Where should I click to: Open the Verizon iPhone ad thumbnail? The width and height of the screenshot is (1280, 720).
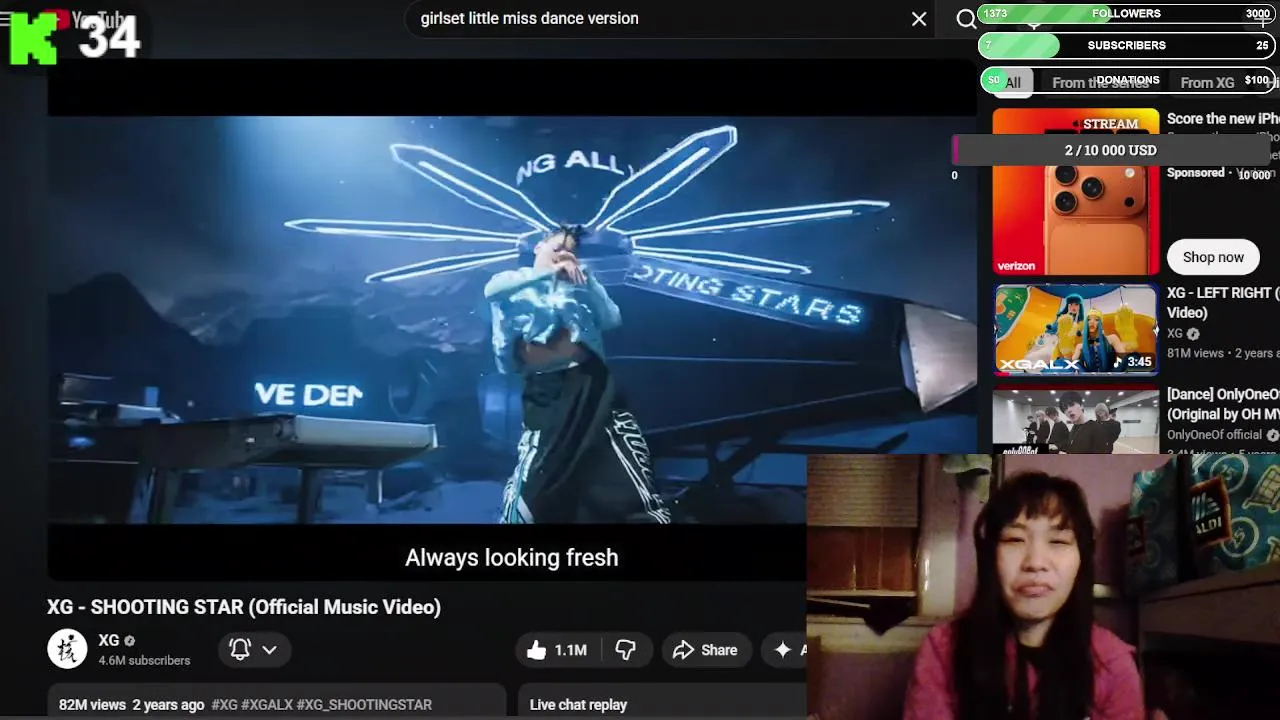[1076, 192]
